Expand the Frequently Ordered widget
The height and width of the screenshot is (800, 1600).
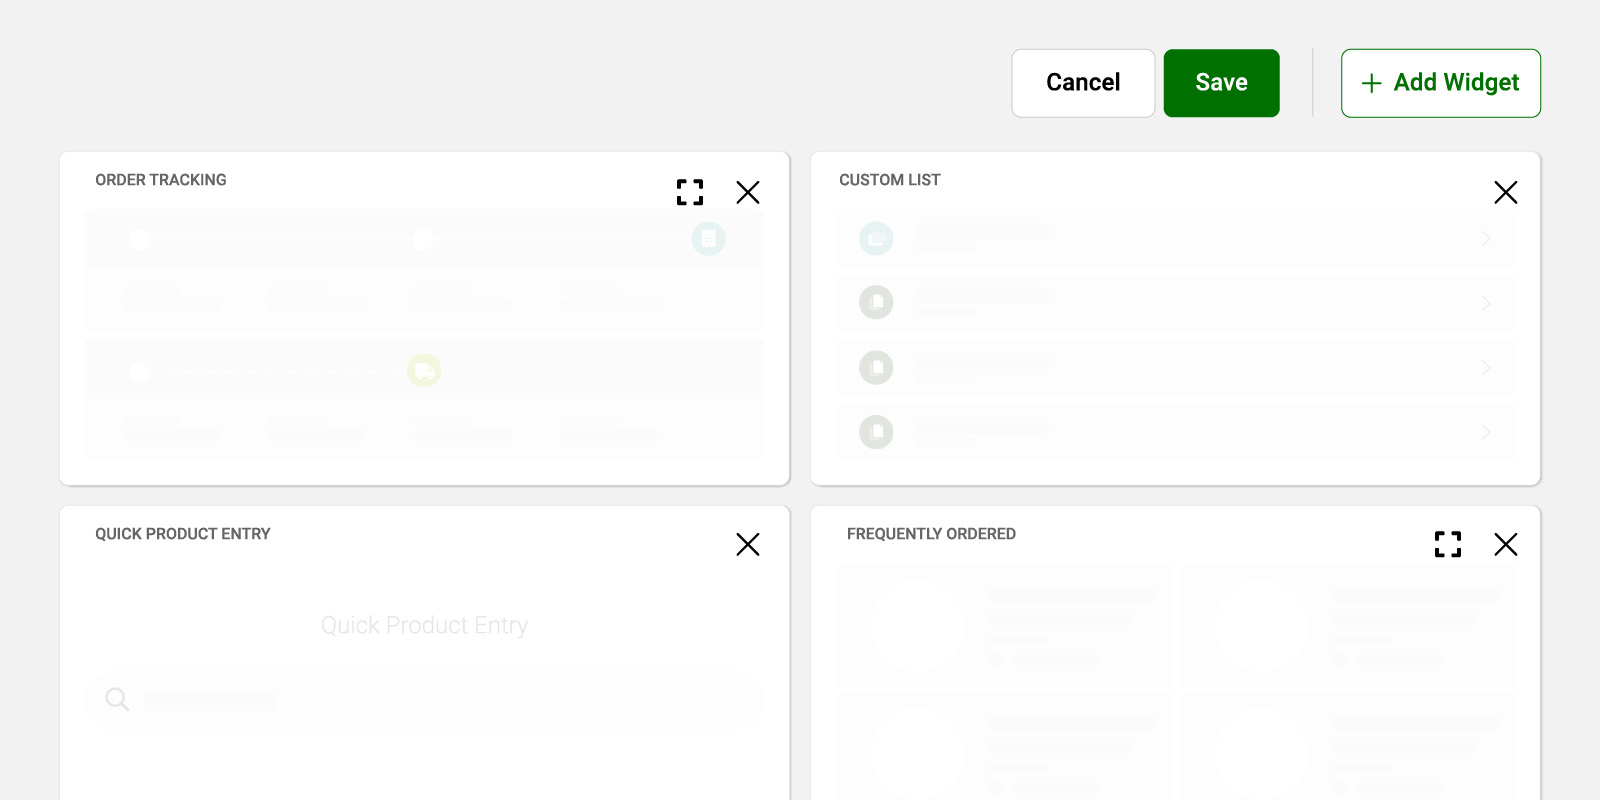tap(1448, 544)
